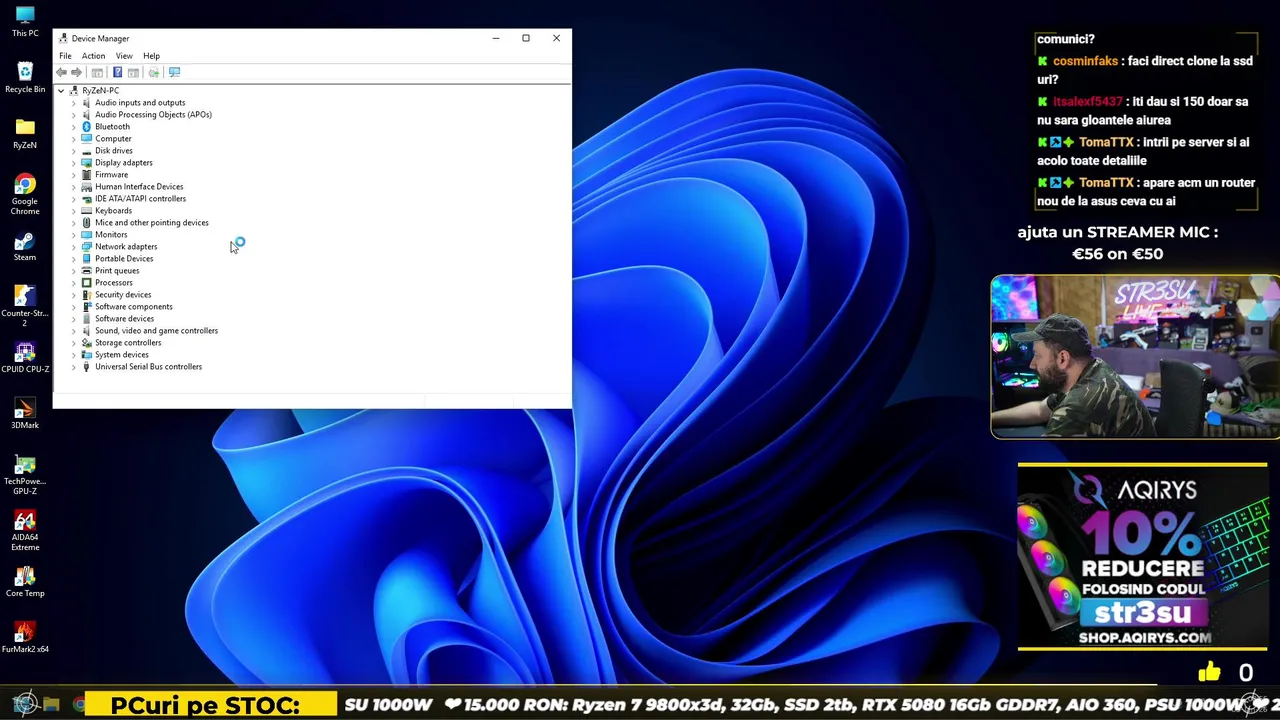The height and width of the screenshot is (720, 1280).
Task: Scan for hardware changes monitor icon
Action: click(x=174, y=72)
